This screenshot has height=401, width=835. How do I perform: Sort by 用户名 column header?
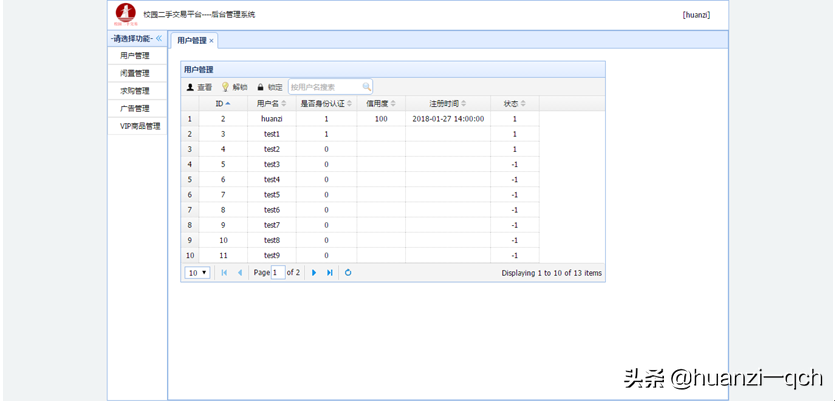pos(272,103)
